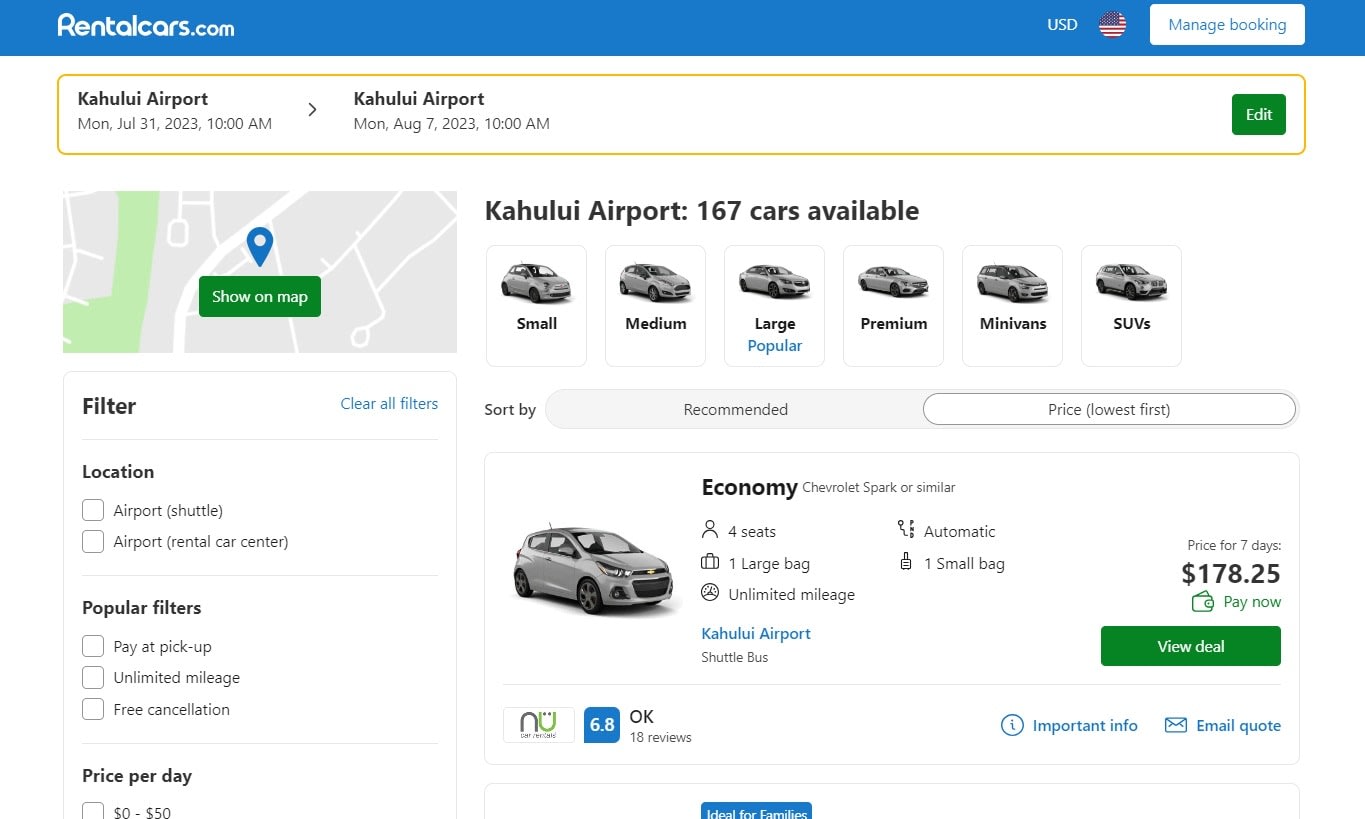The height and width of the screenshot is (819, 1365).
Task: Click the unlimited mileage gauge icon
Action: tap(710, 592)
